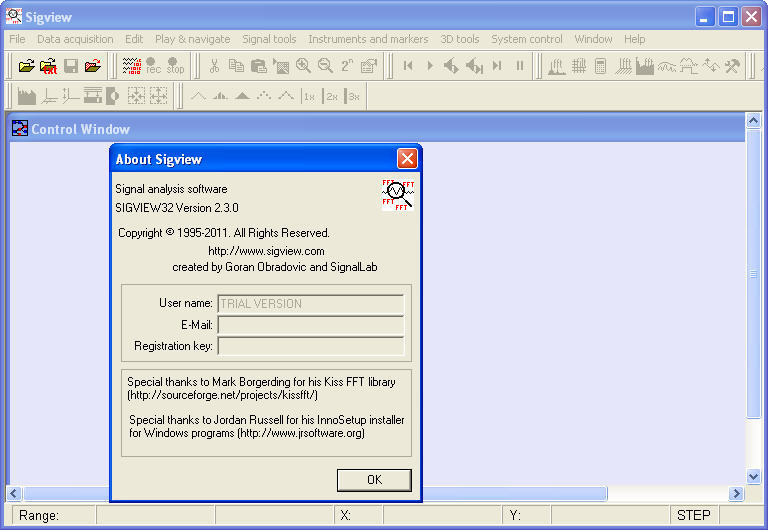Maximize the Sigview main window
The image size is (768, 530).
(x=728, y=17)
